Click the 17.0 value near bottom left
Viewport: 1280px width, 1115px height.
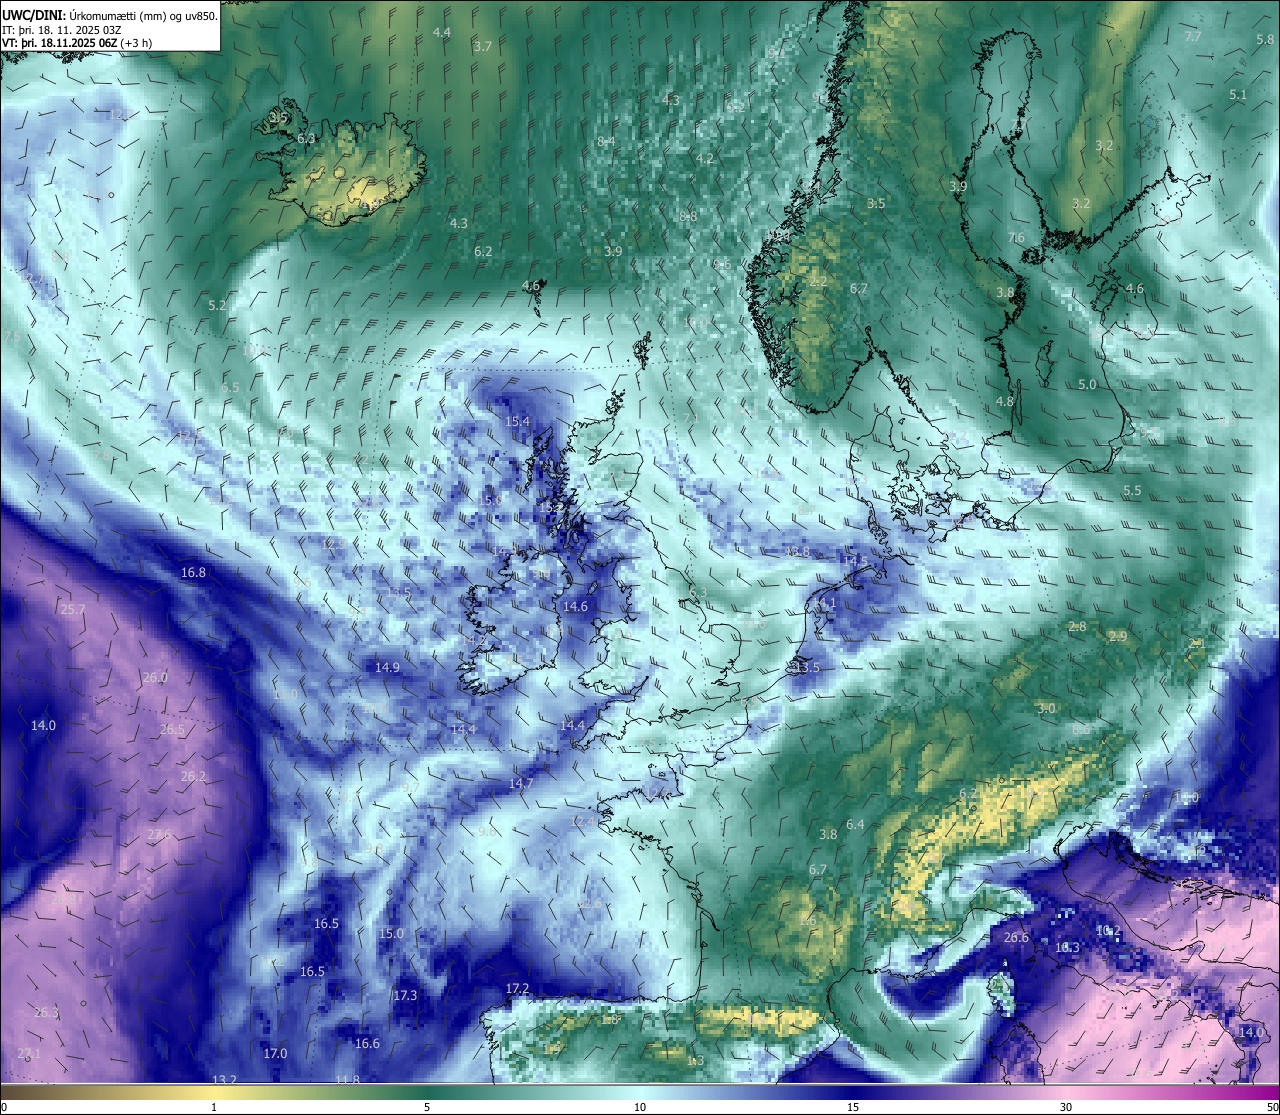pyautogui.click(x=275, y=1054)
